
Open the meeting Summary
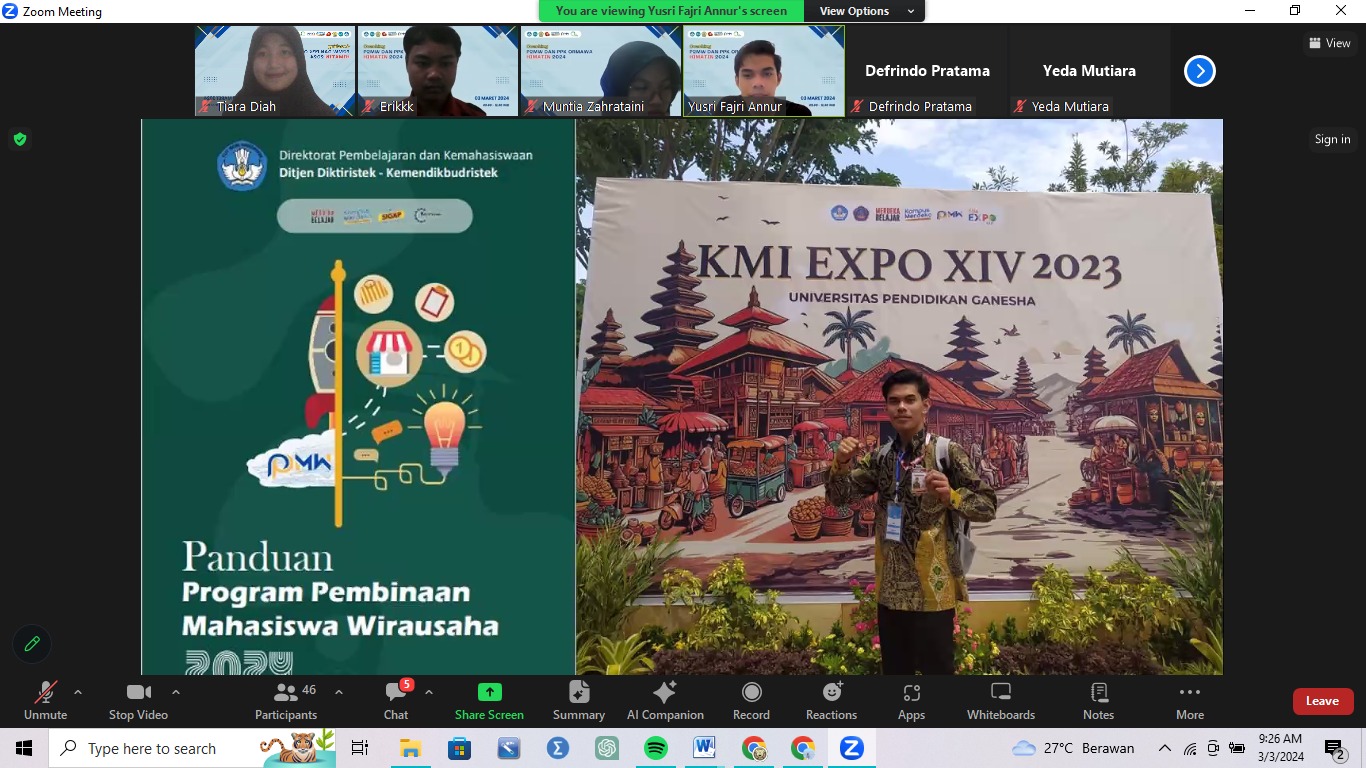(579, 700)
